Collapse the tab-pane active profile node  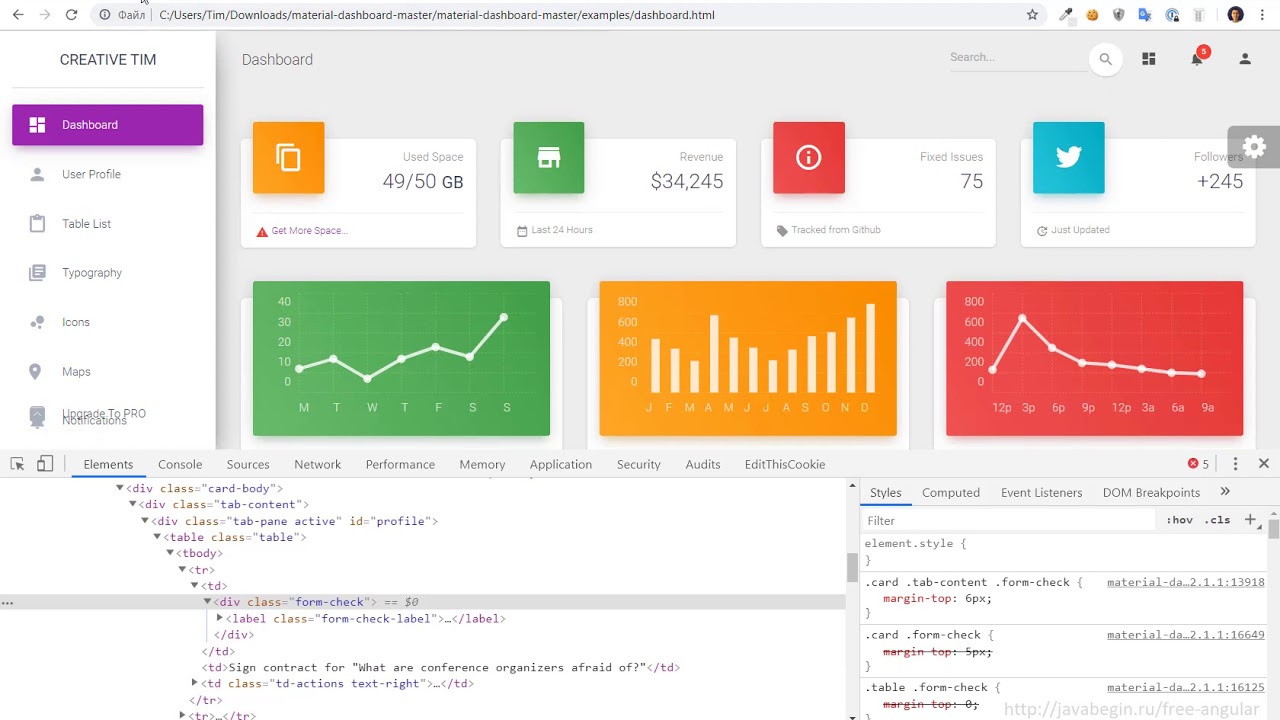(x=144, y=521)
